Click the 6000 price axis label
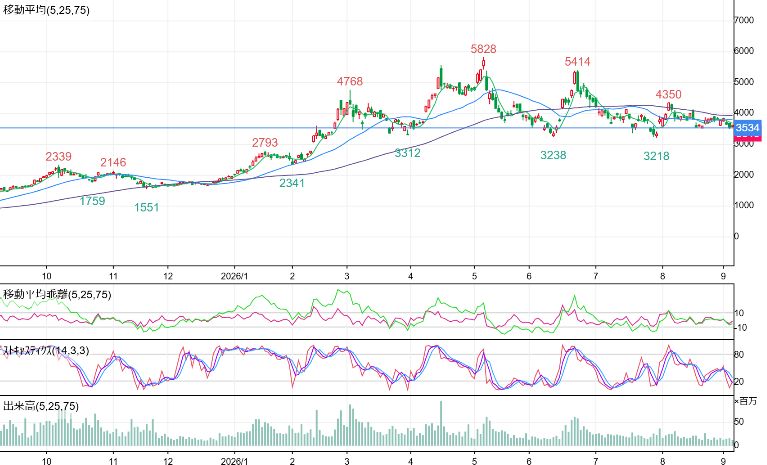 pyautogui.click(x=744, y=51)
